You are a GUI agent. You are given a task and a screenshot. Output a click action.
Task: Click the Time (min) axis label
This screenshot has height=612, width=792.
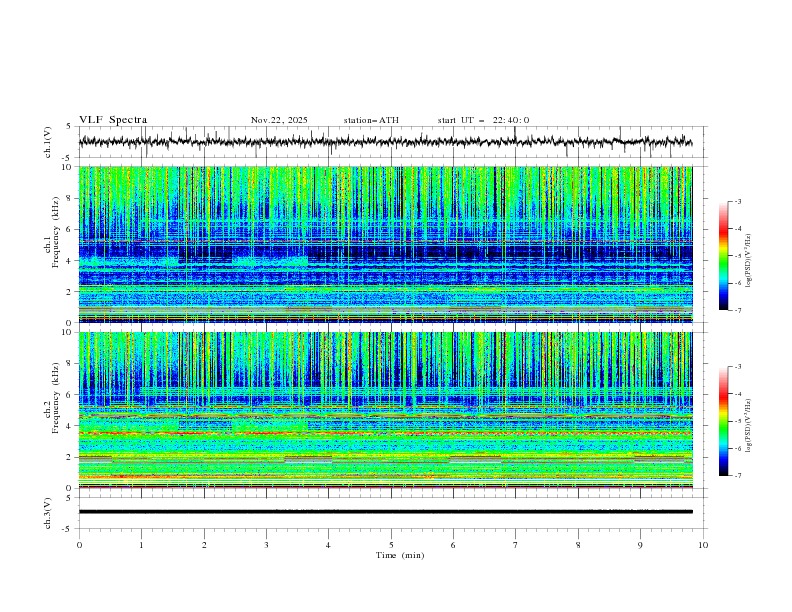[x=400, y=555]
